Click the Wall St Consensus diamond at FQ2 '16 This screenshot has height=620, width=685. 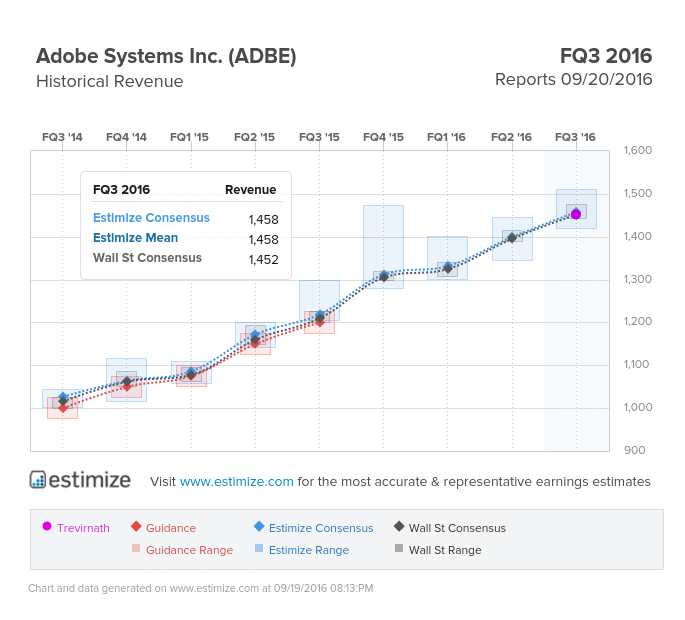[x=512, y=238]
